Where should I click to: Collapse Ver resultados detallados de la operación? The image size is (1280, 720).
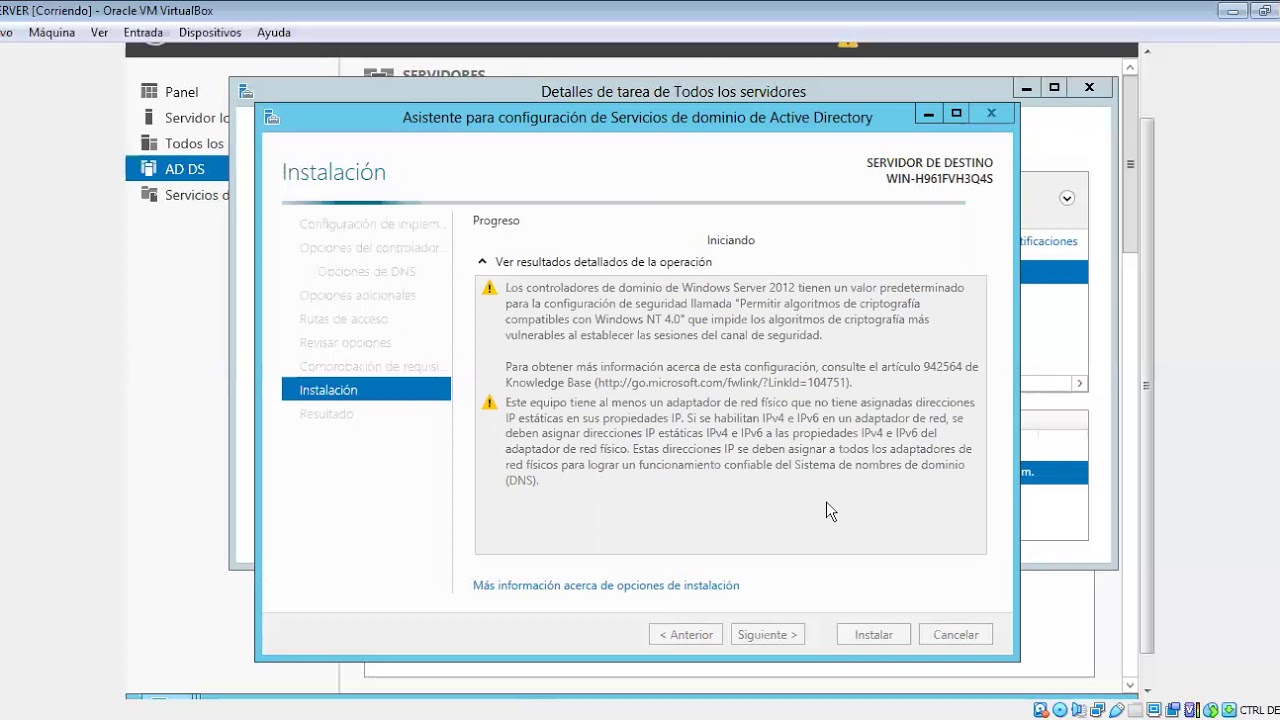(482, 262)
